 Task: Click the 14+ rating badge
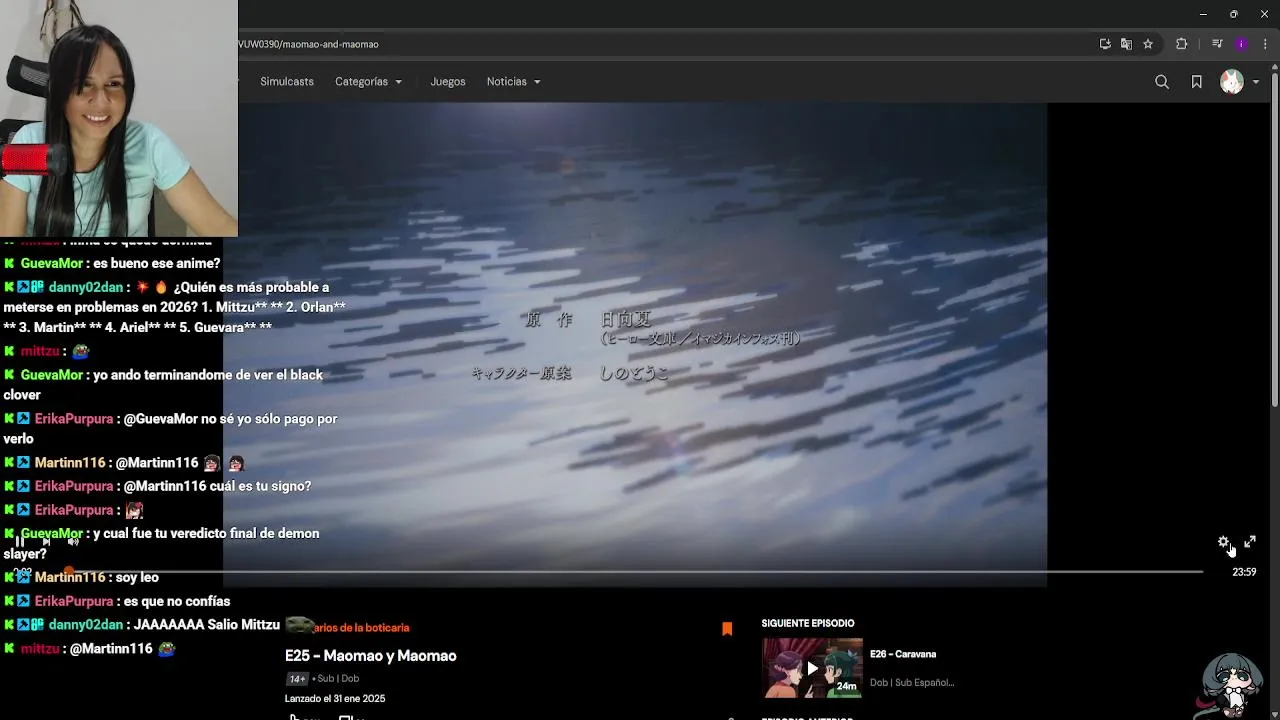coord(297,678)
